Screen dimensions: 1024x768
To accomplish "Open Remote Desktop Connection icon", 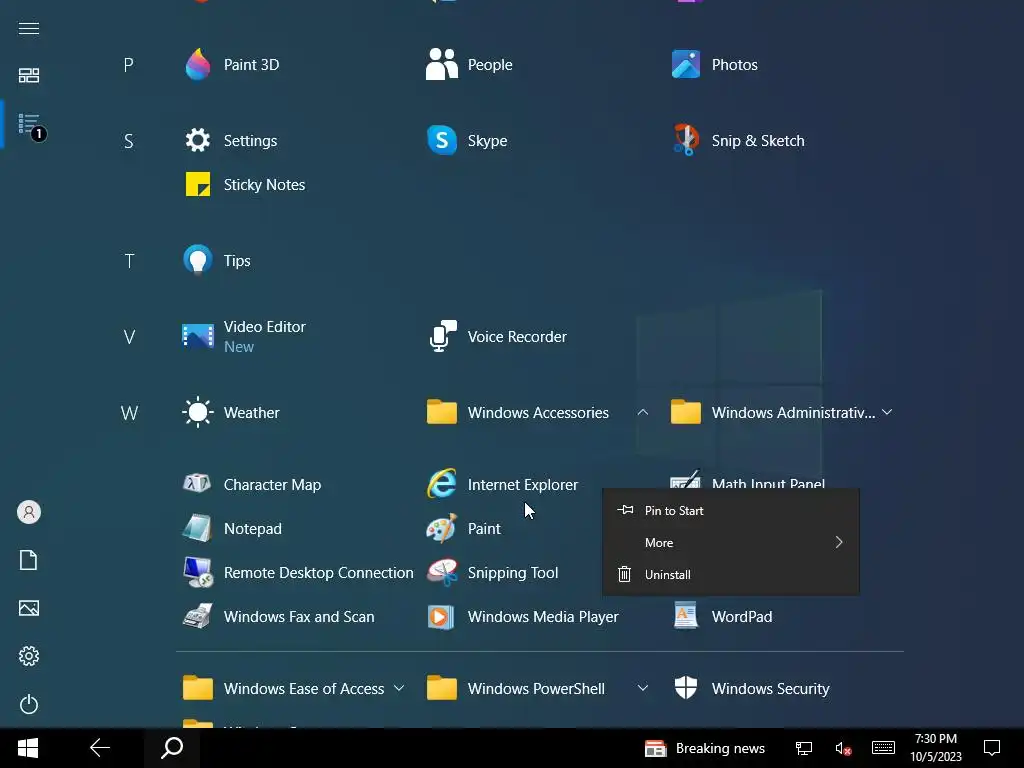I will (x=198, y=573).
